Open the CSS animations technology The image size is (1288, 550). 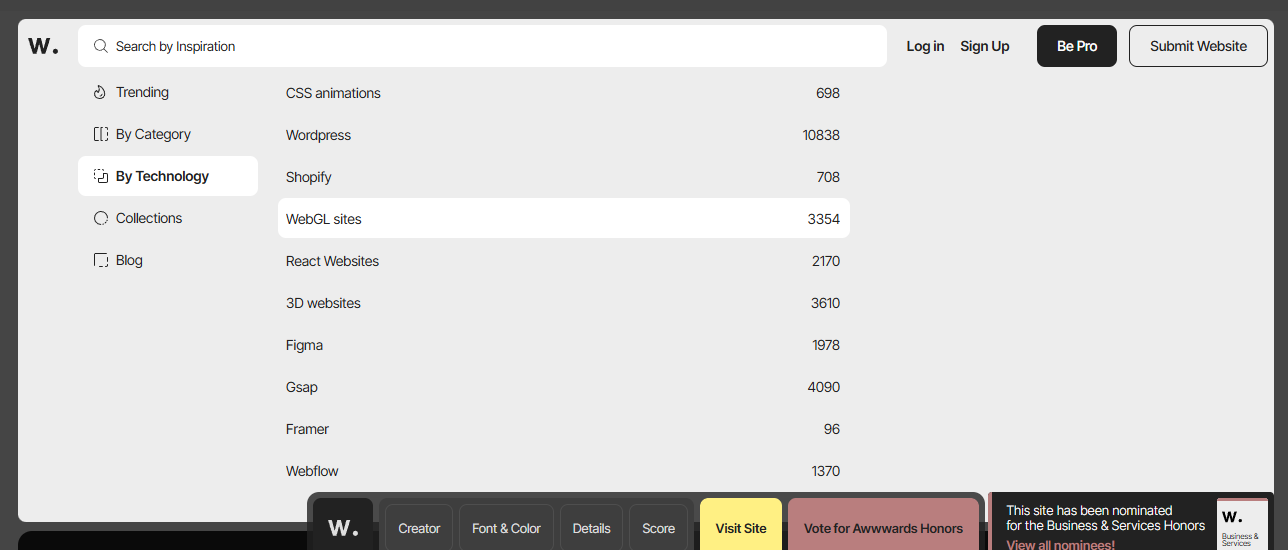coord(563,93)
